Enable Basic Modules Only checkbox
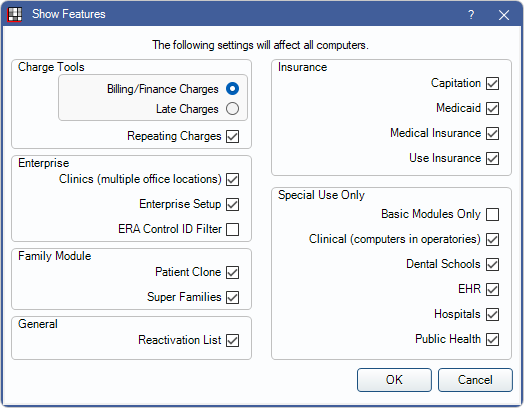The image size is (524, 408). [493, 215]
